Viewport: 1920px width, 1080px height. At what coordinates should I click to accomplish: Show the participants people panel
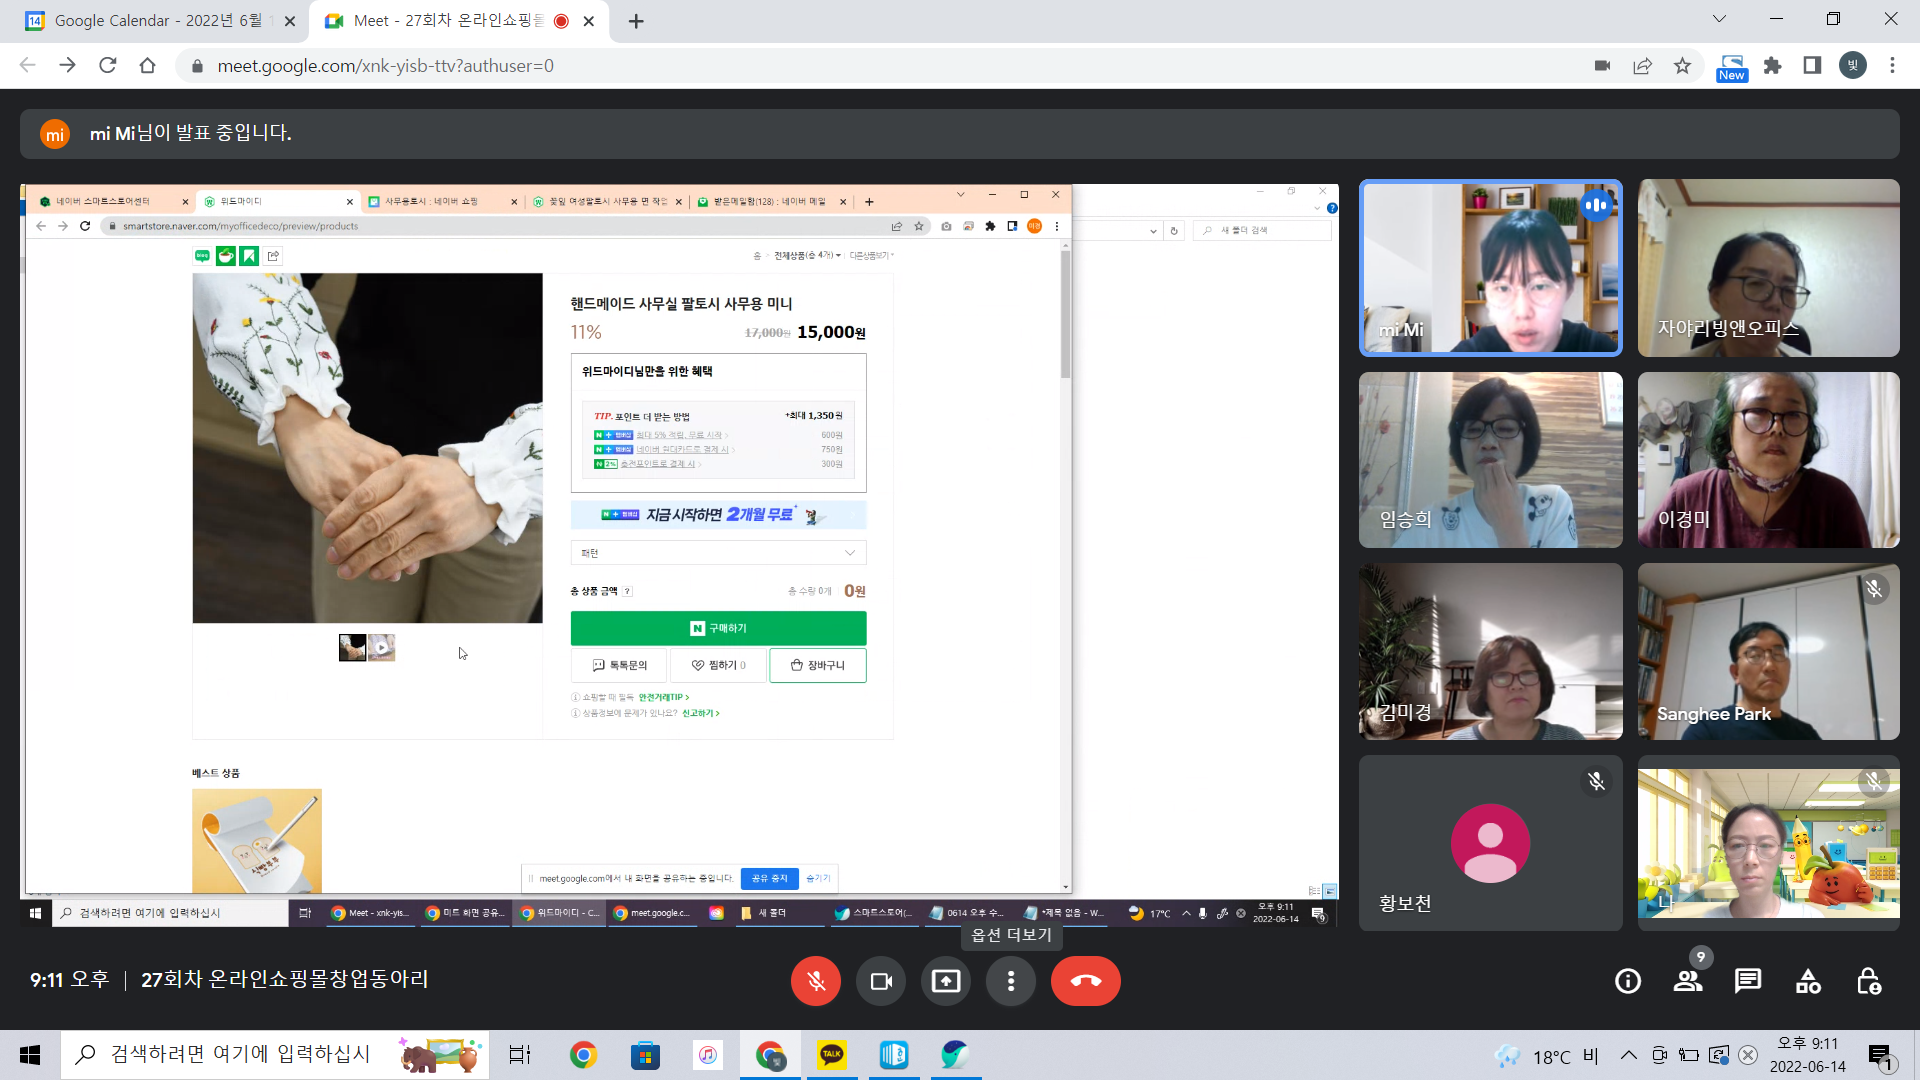pos(1688,981)
